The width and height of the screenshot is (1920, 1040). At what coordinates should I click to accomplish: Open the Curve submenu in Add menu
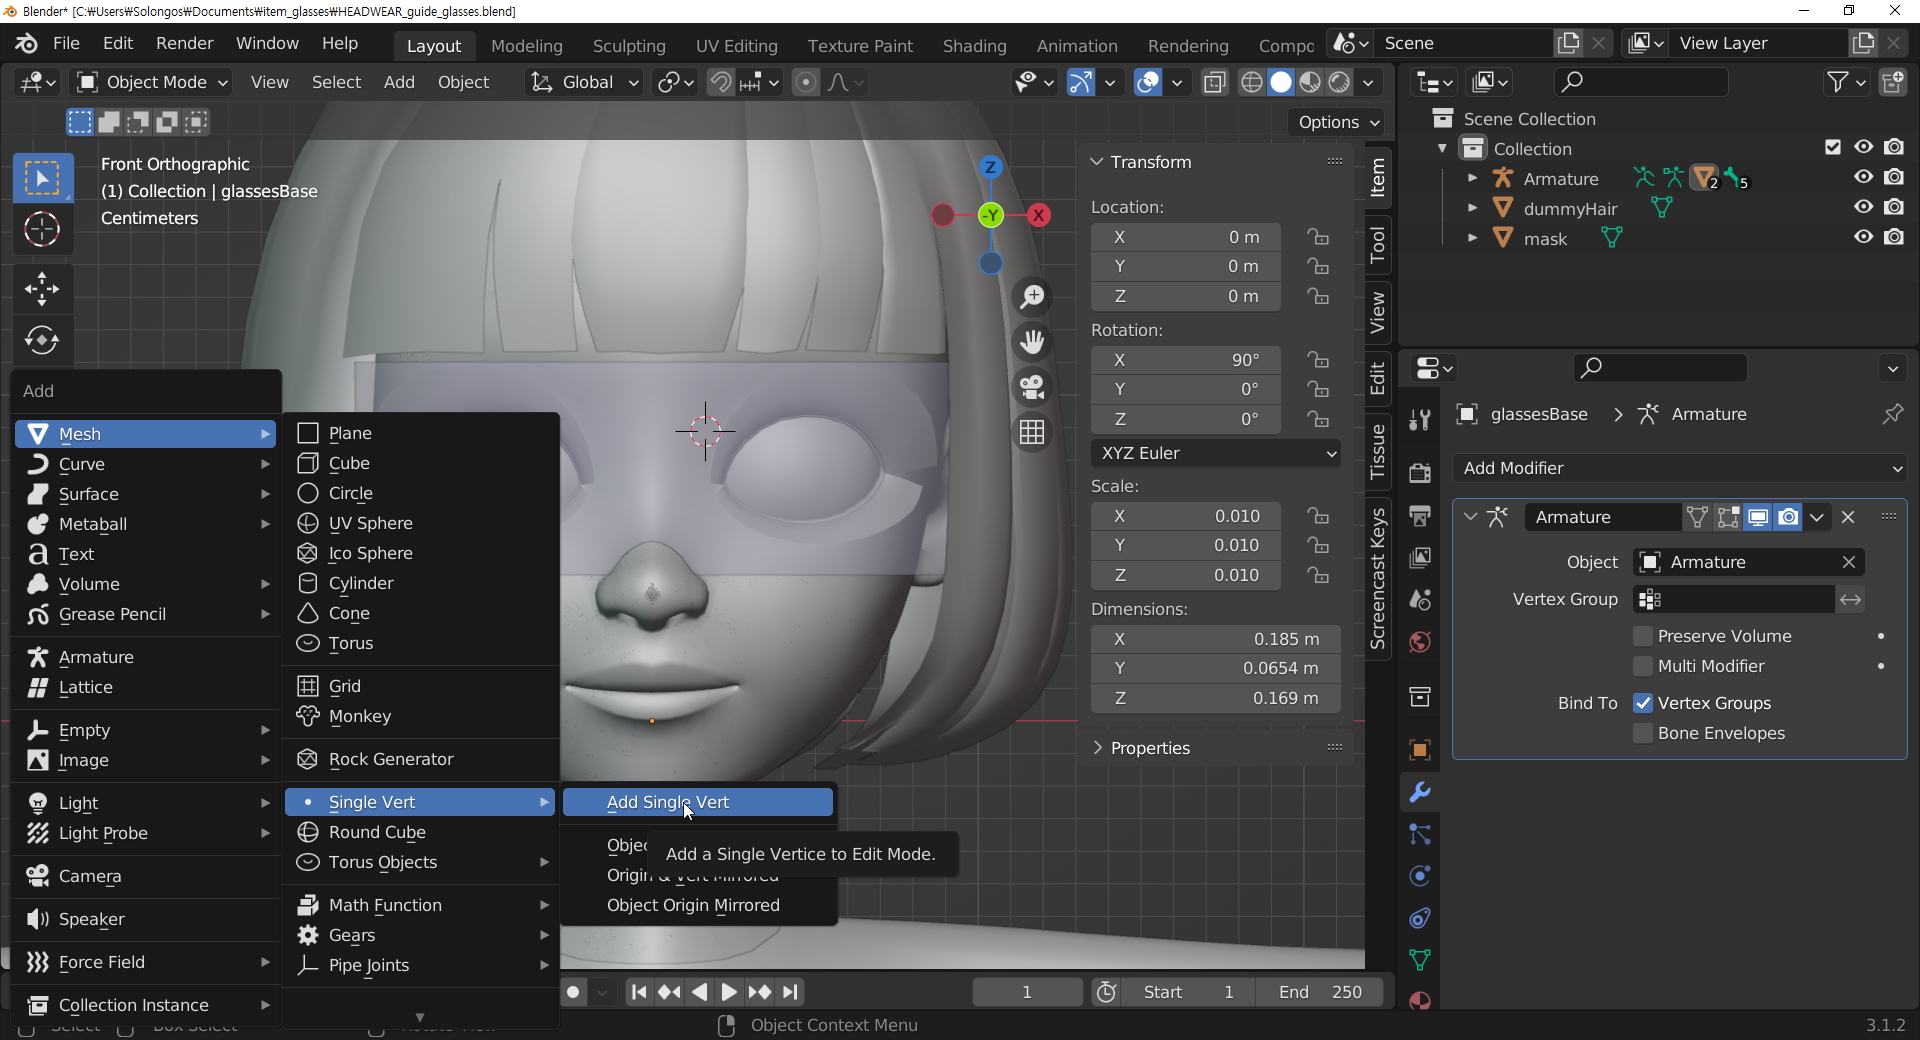click(x=146, y=464)
